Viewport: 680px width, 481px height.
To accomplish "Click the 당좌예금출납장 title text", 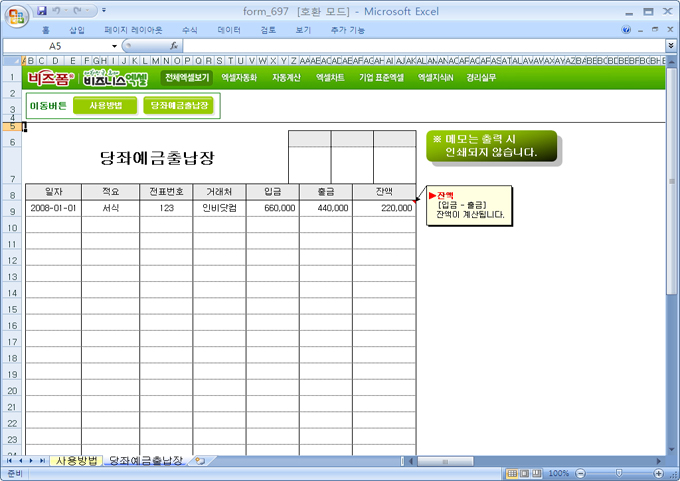I will 157,158.
